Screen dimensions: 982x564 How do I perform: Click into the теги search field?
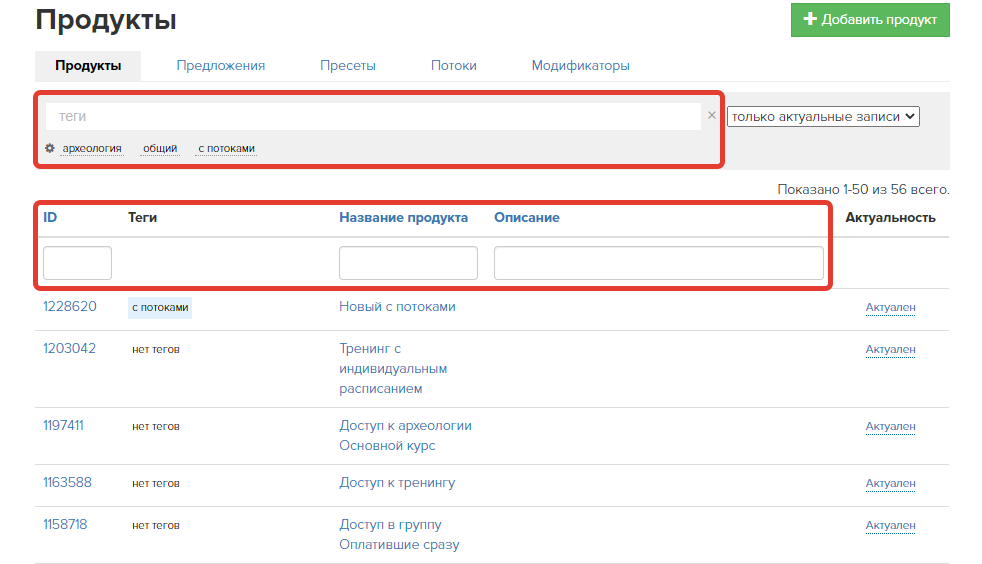pyautogui.click(x=373, y=116)
